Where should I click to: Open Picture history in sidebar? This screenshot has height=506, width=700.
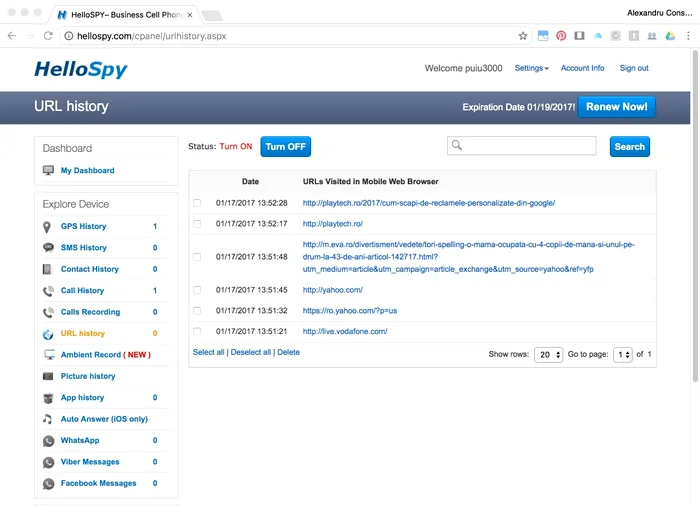88,376
